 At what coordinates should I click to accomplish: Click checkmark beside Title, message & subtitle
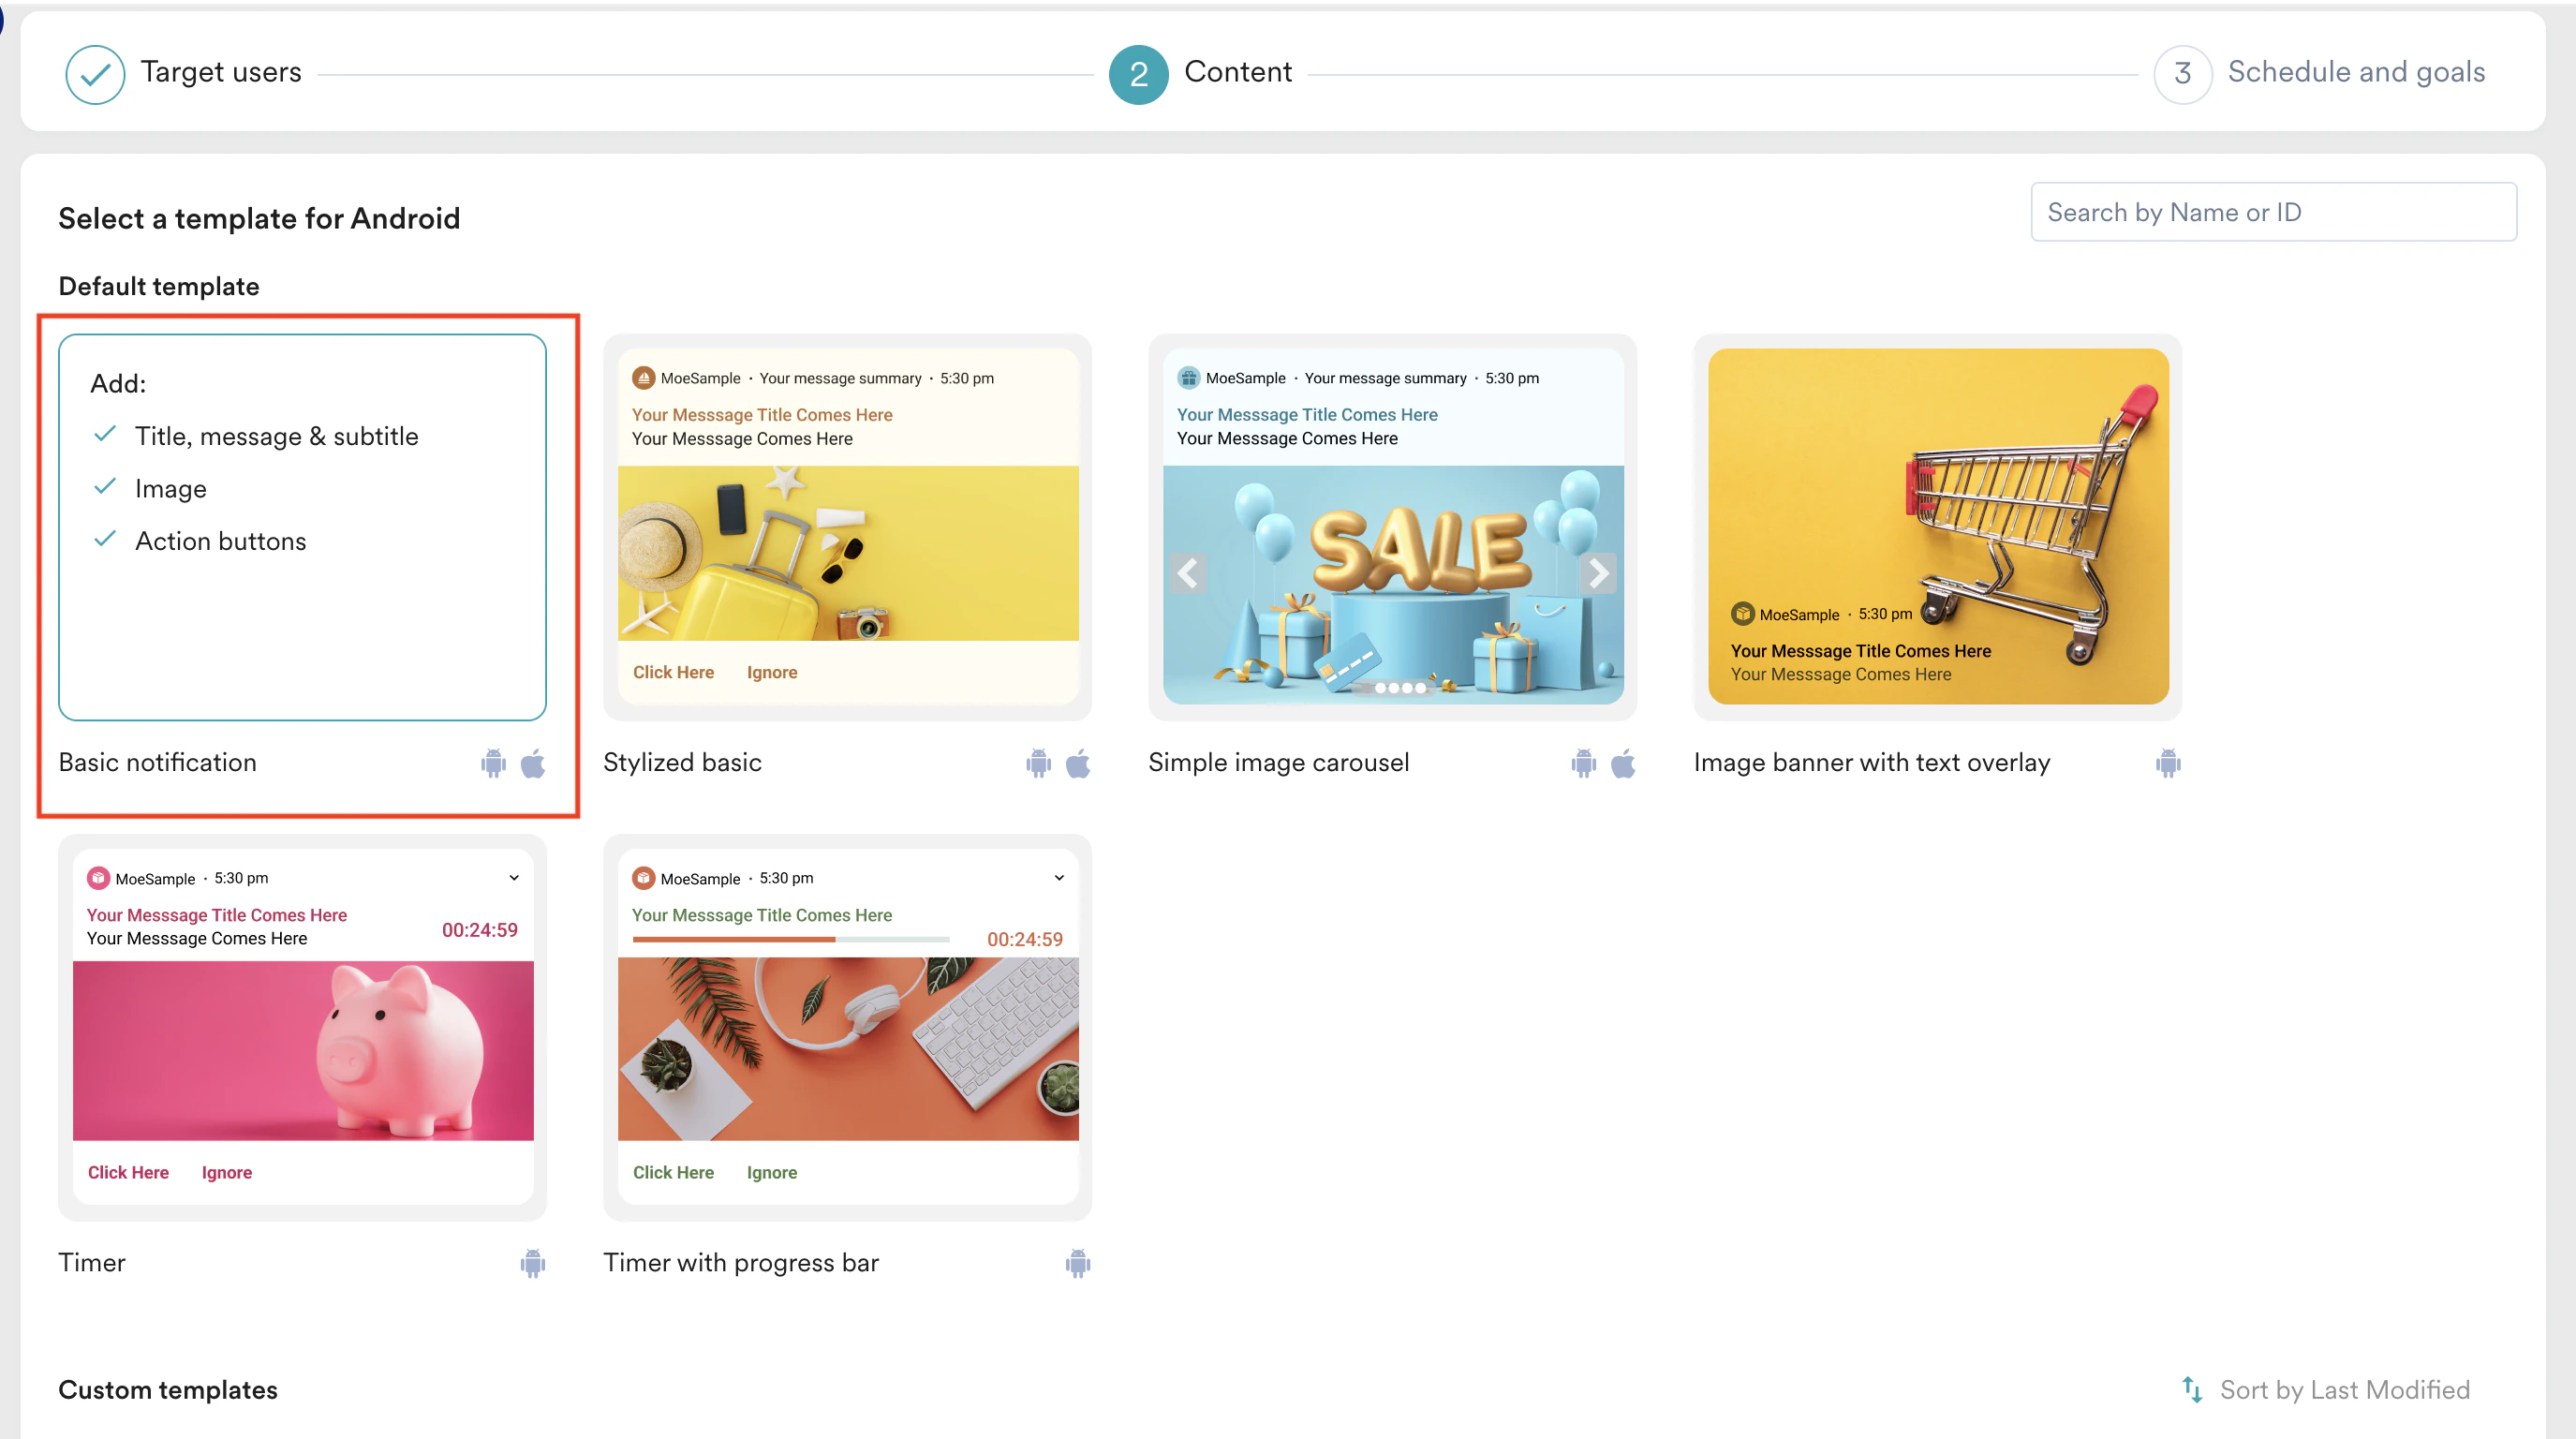pyautogui.click(x=105, y=435)
